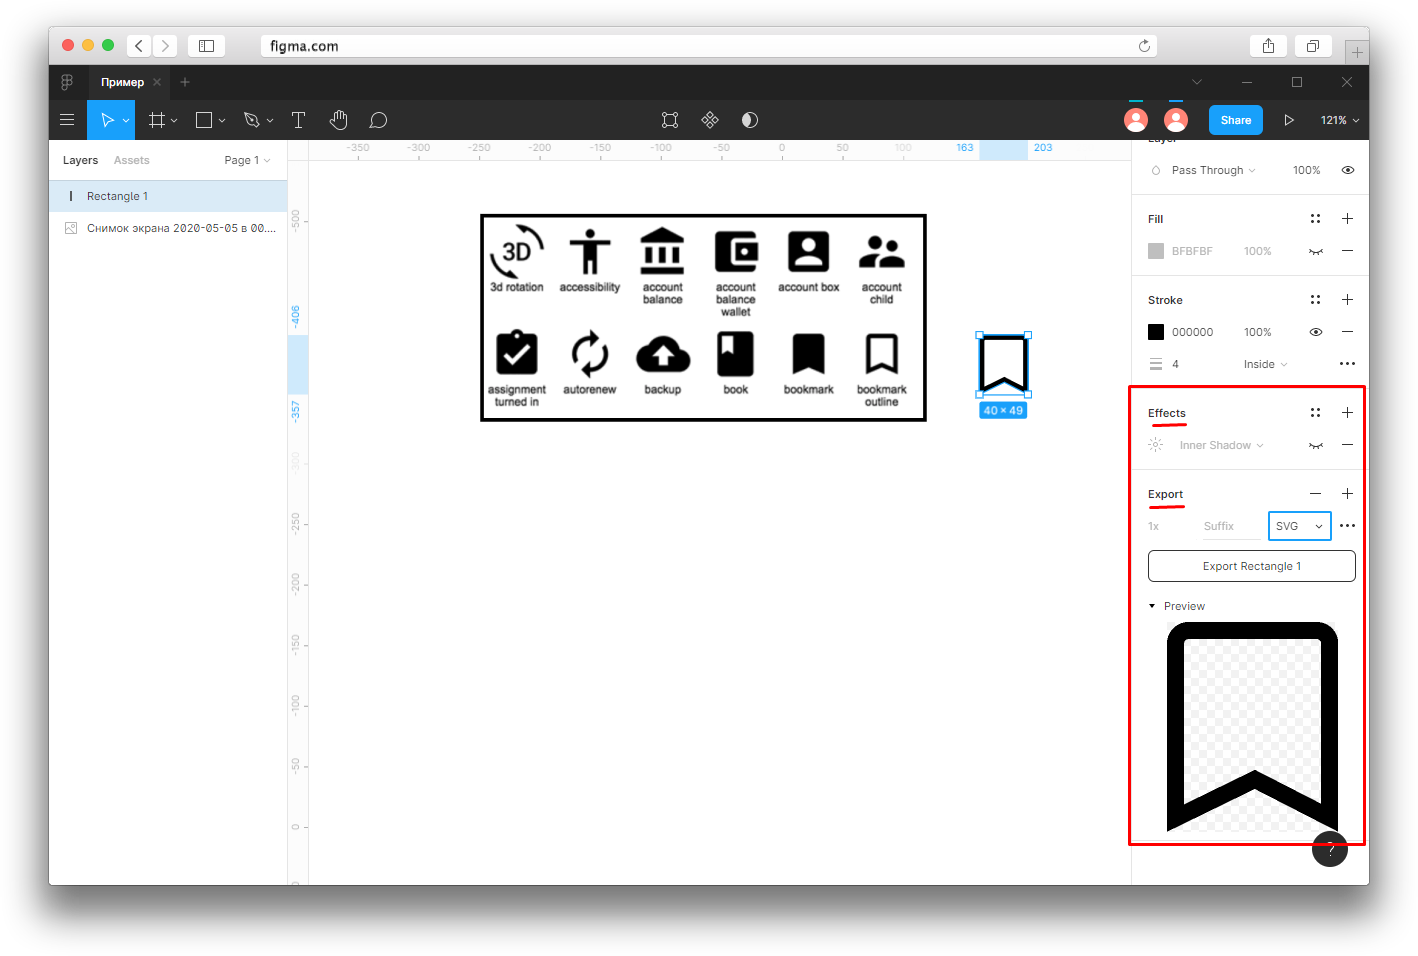Image resolution: width=1418 pixels, height=956 pixels.
Task: Switch to the Assets tab
Action: (x=131, y=160)
